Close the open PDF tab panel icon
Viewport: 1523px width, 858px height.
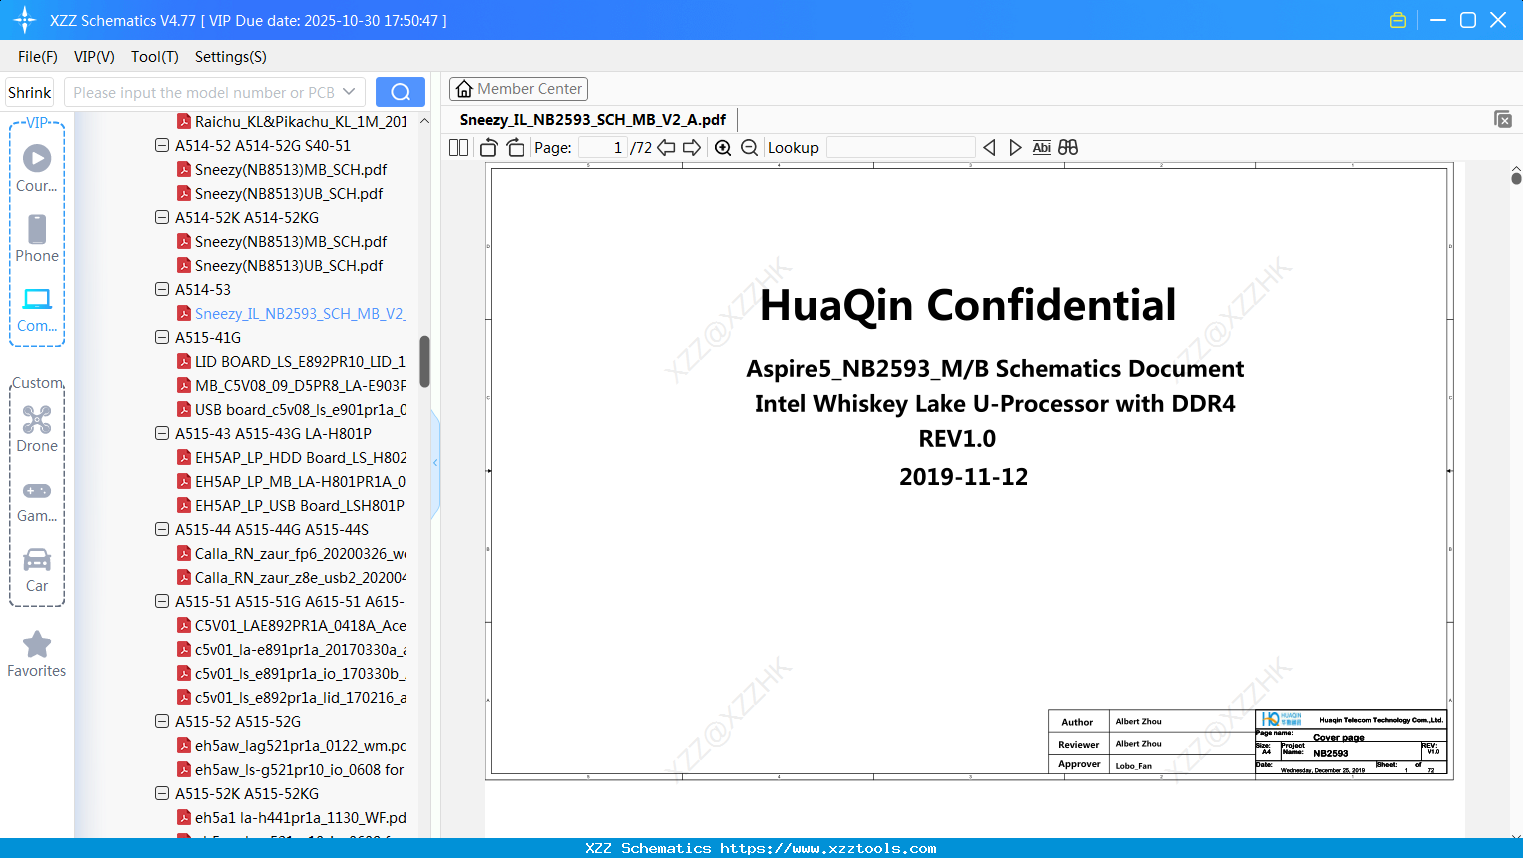[1503, 119]
